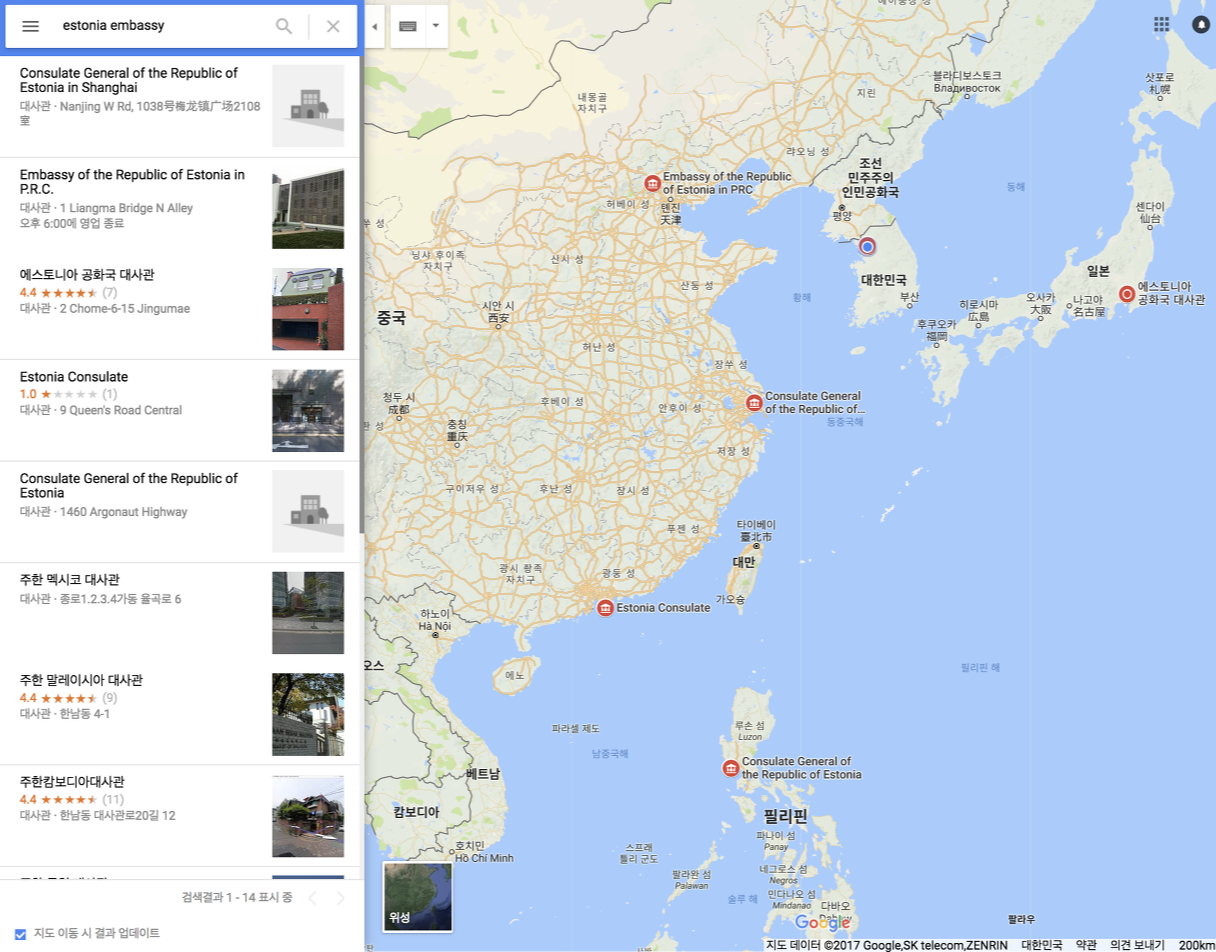Click the search magnifier icon
This screenshot has height=952, width=1216.
(x=284, y=26)
